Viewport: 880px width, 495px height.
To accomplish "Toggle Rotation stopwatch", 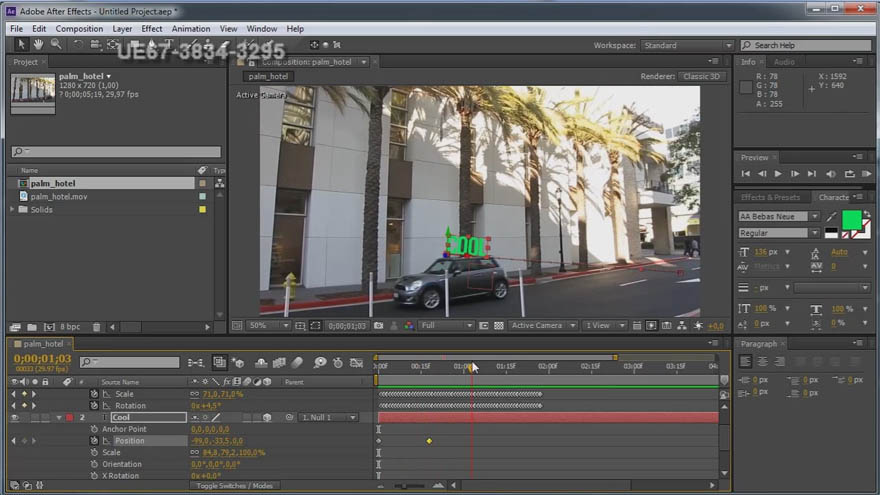I will (94, 405).
